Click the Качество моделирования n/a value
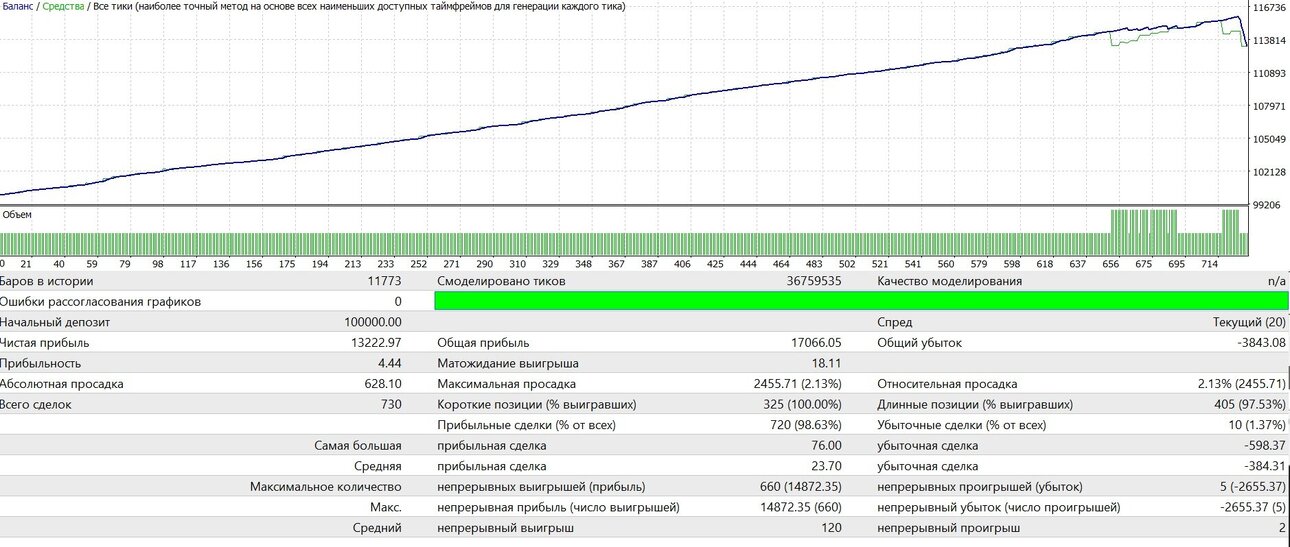Screen dimensions: 1290x547 point(1277,281)
